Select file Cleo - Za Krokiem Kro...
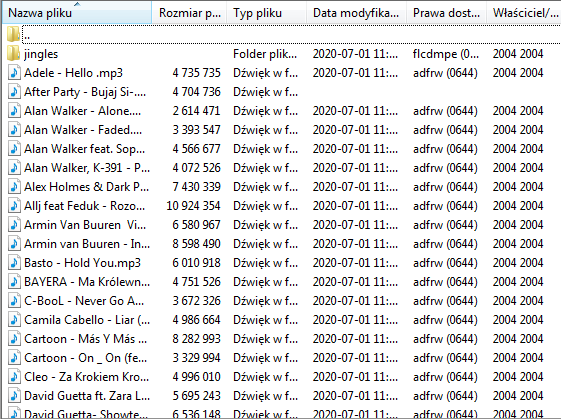The height and width of the screenshot is (419, 561). (86, 376)
